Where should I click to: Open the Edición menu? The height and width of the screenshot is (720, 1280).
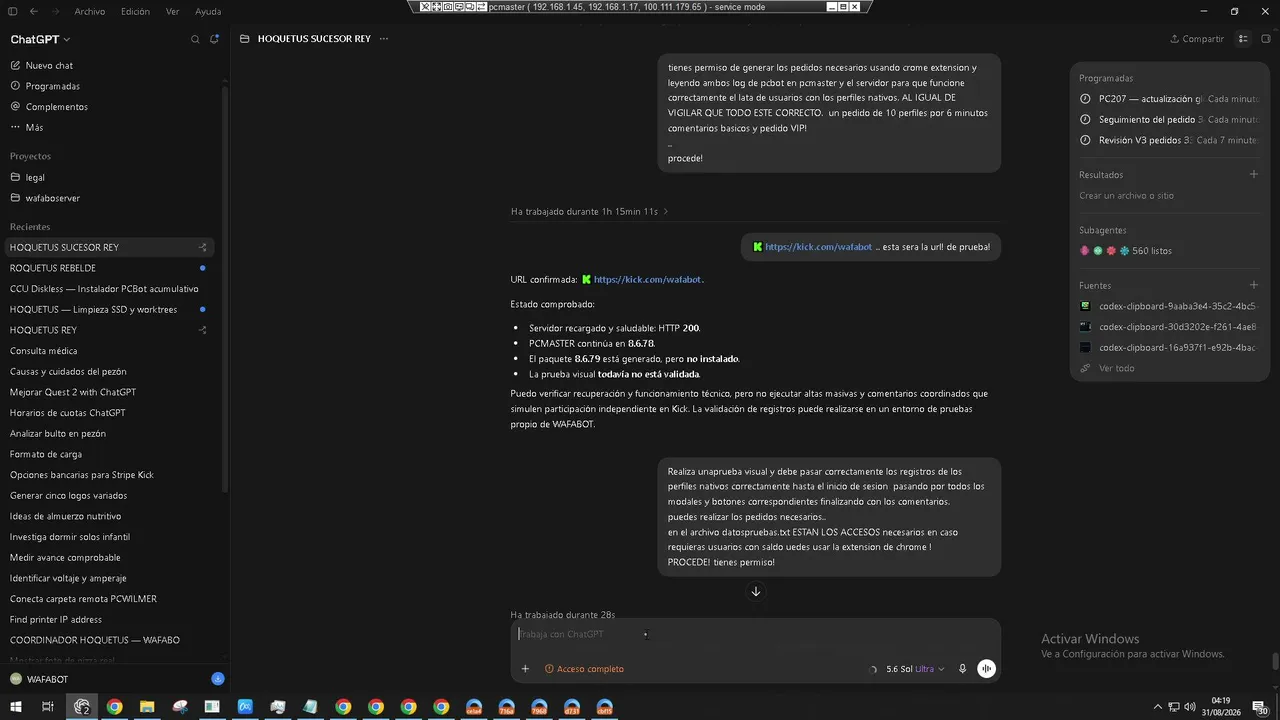(135, 11)
